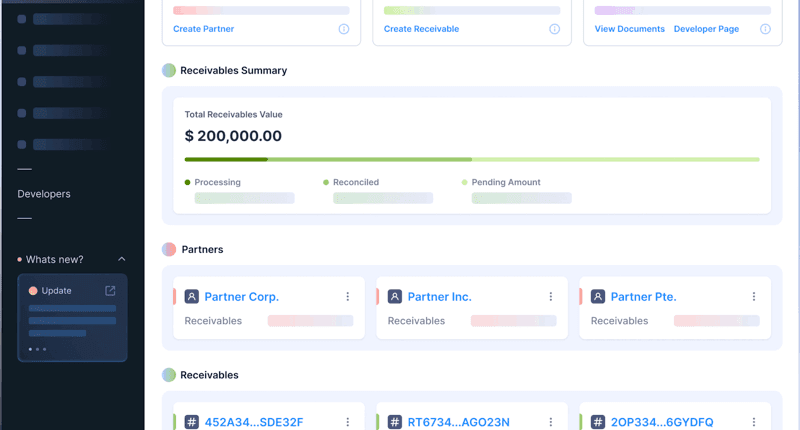Click hash icon for RT6734...AGO23N receivable
This screenshot has width=800, height=430.
click(x=395, y=422)
